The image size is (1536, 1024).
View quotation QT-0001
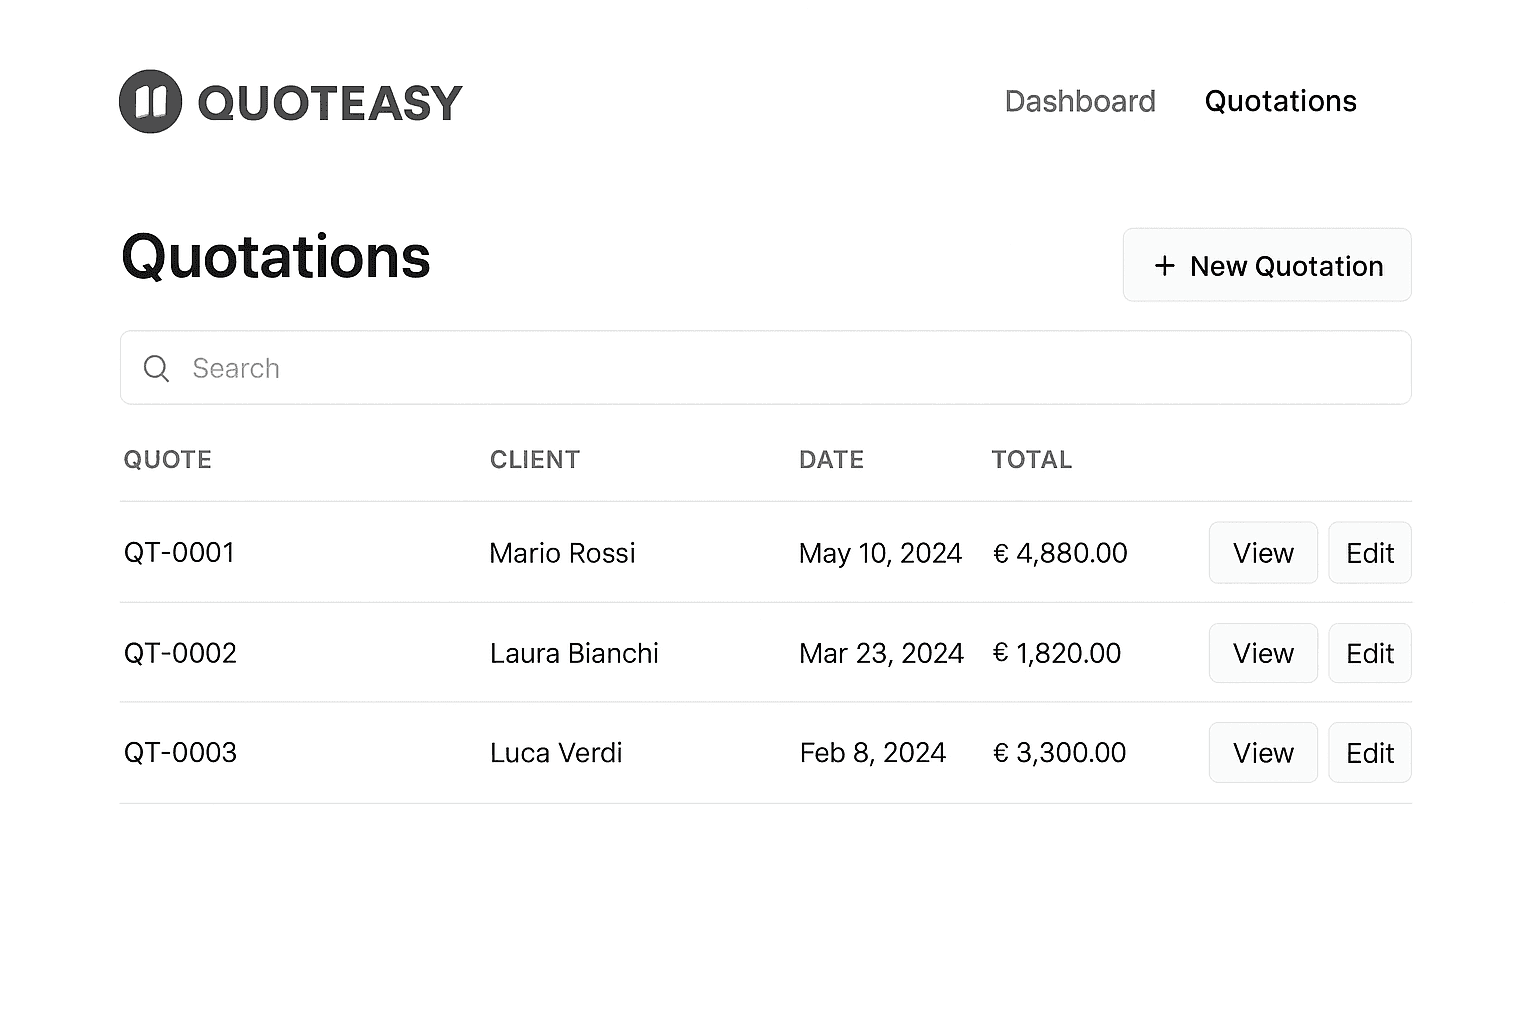1262,553
